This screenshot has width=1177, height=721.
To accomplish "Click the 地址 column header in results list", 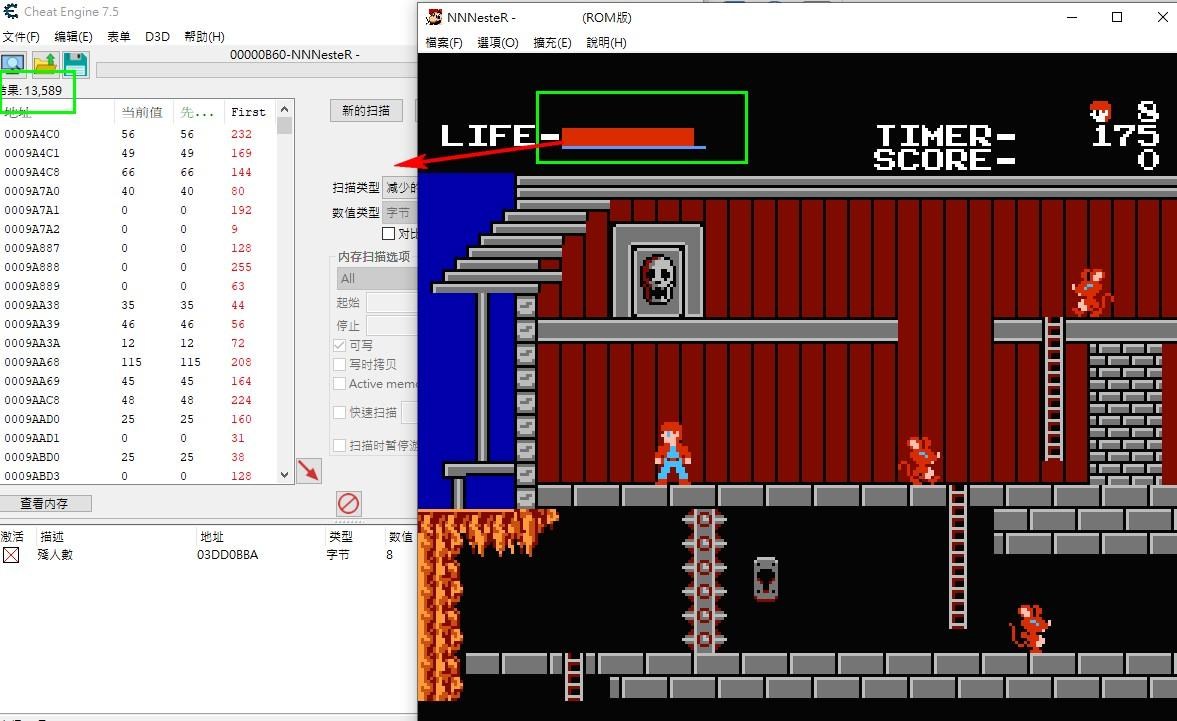I will pos(57,112).
